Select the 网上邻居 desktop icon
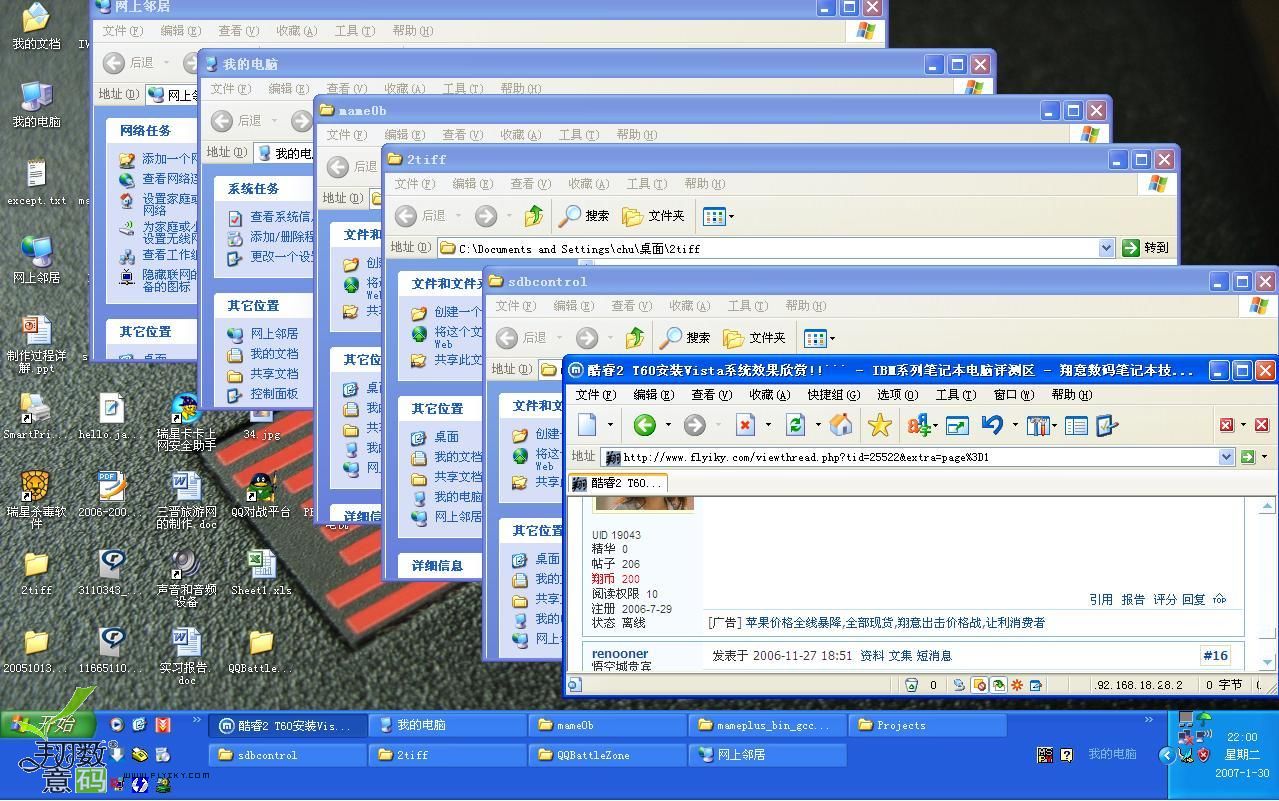The image size is (1279, 801). point(36,260)
